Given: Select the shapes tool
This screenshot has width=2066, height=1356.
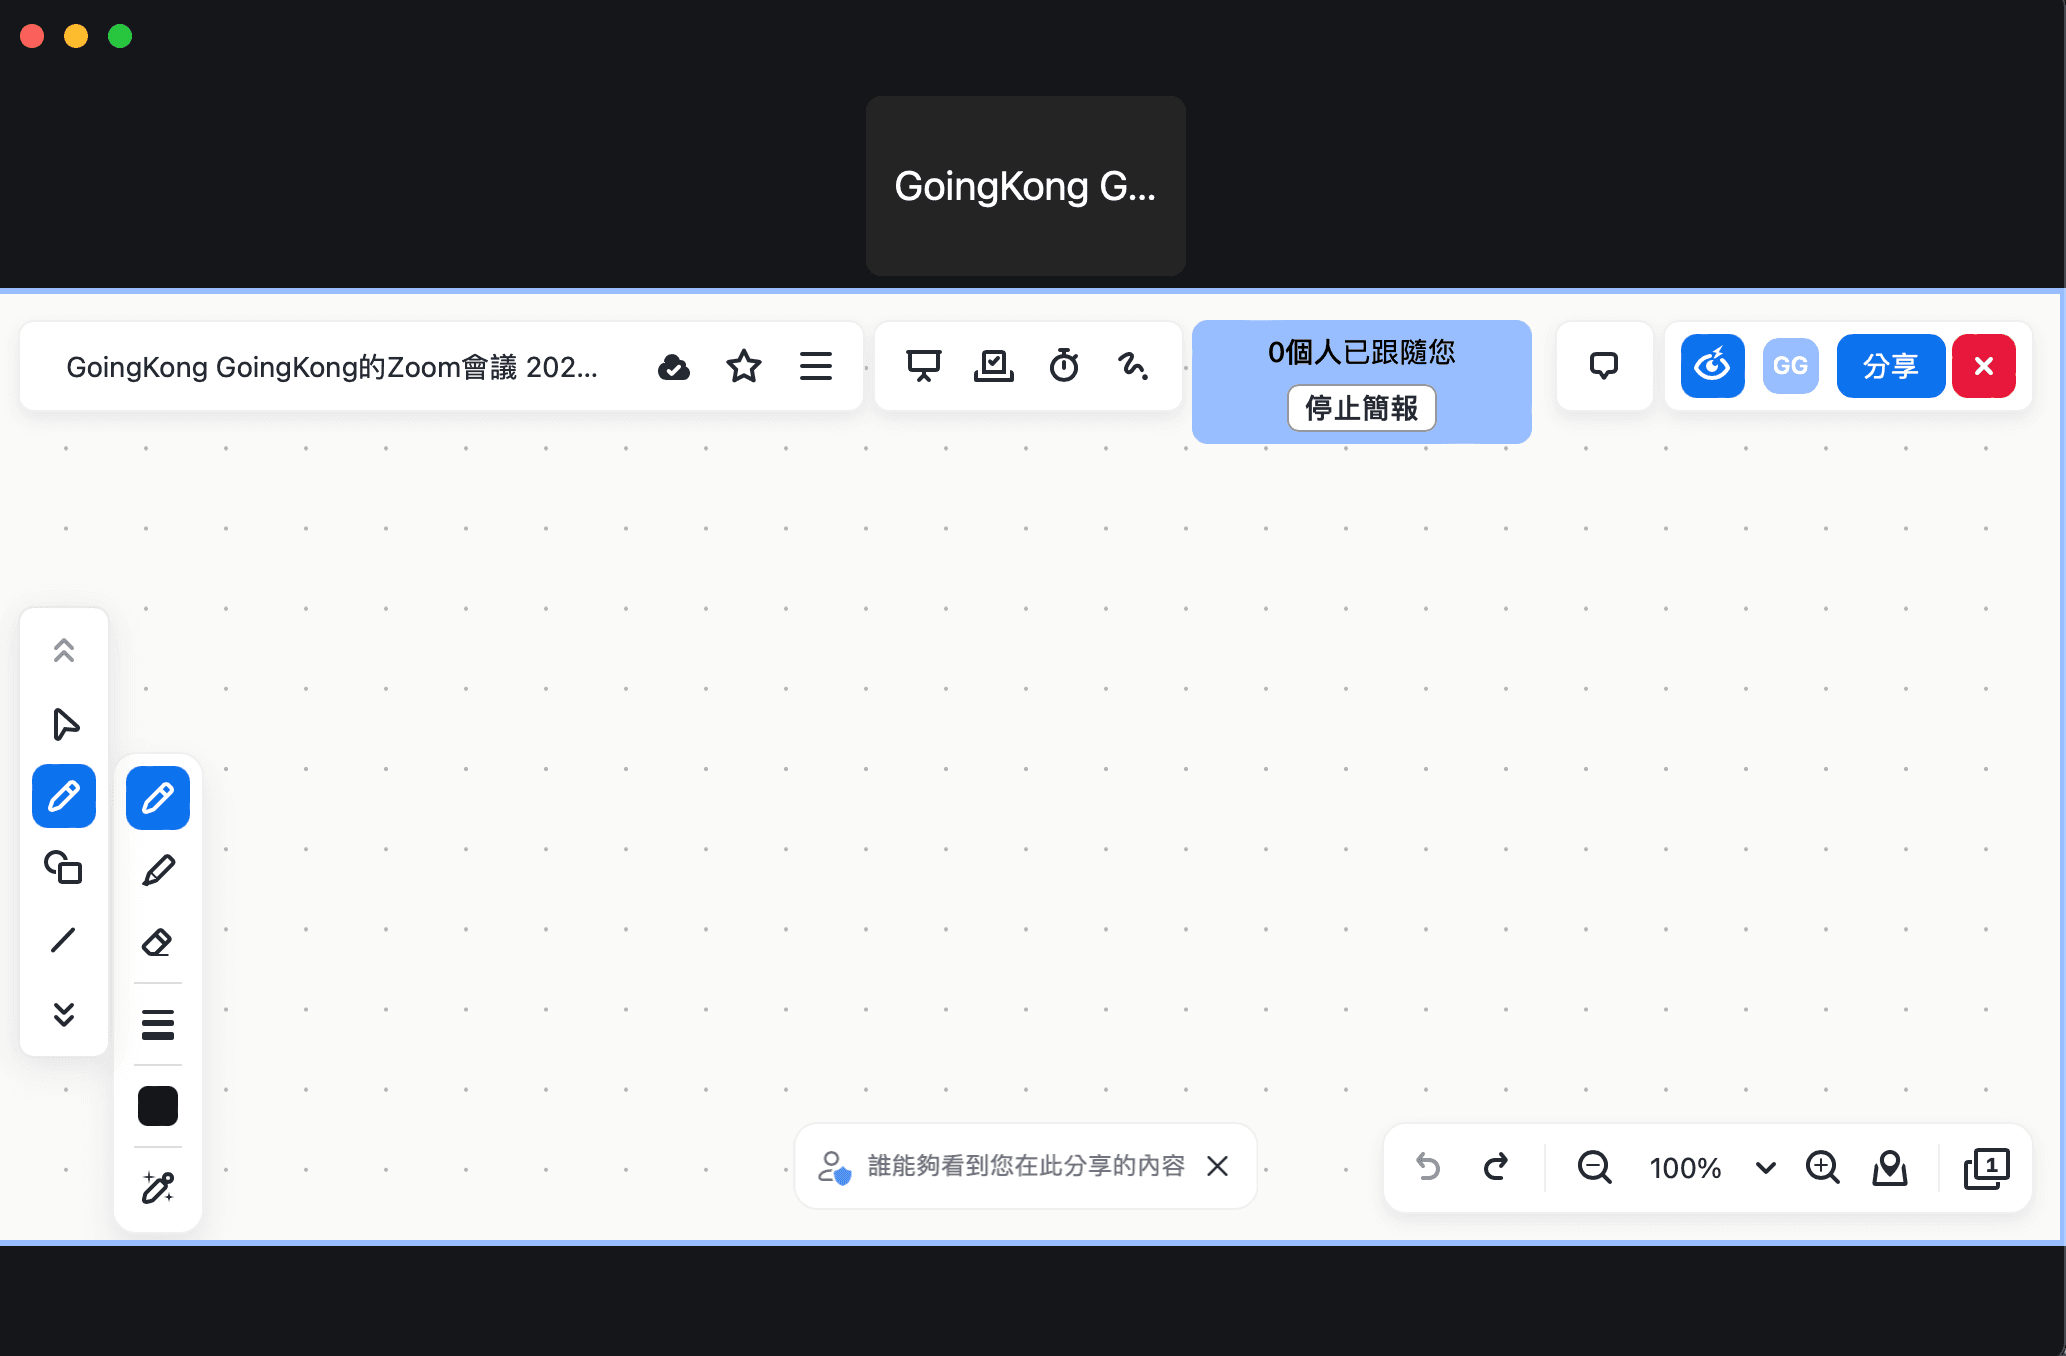Looking at the screenshot, I should 64,868.
